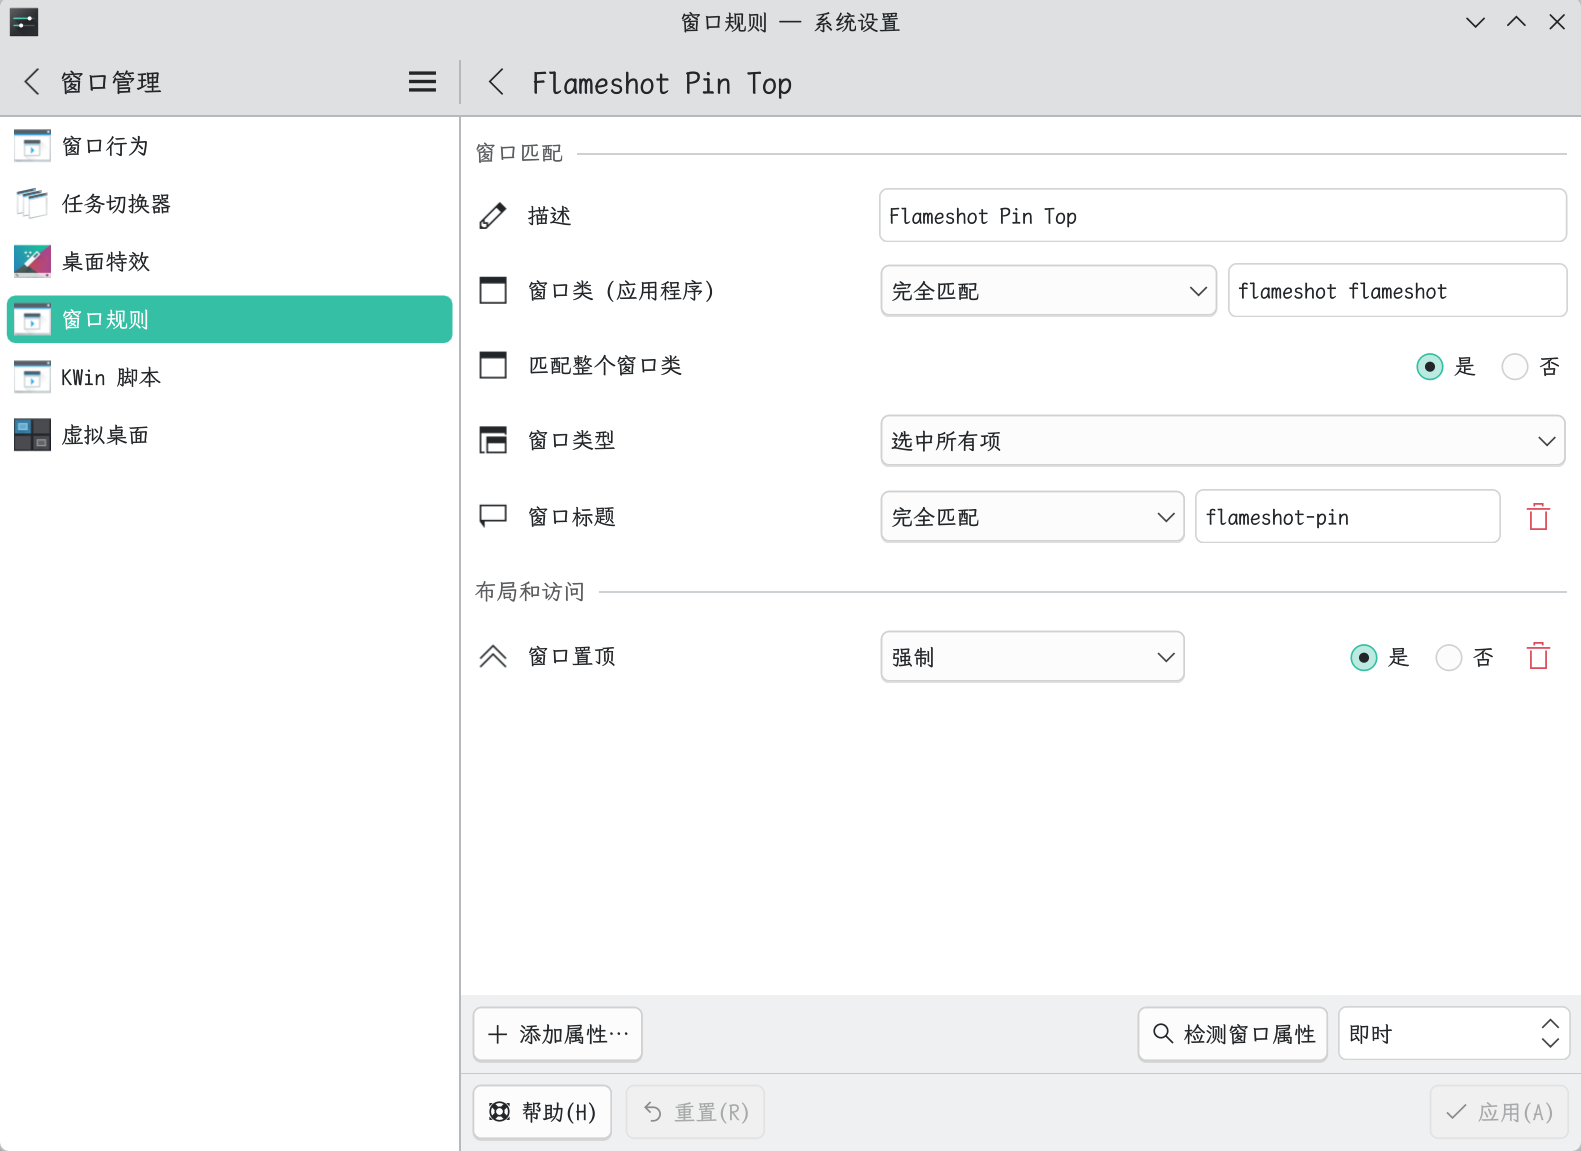Set 窗口置顶 to 否
The image size is (1581, 1151).
point(1449,657)
